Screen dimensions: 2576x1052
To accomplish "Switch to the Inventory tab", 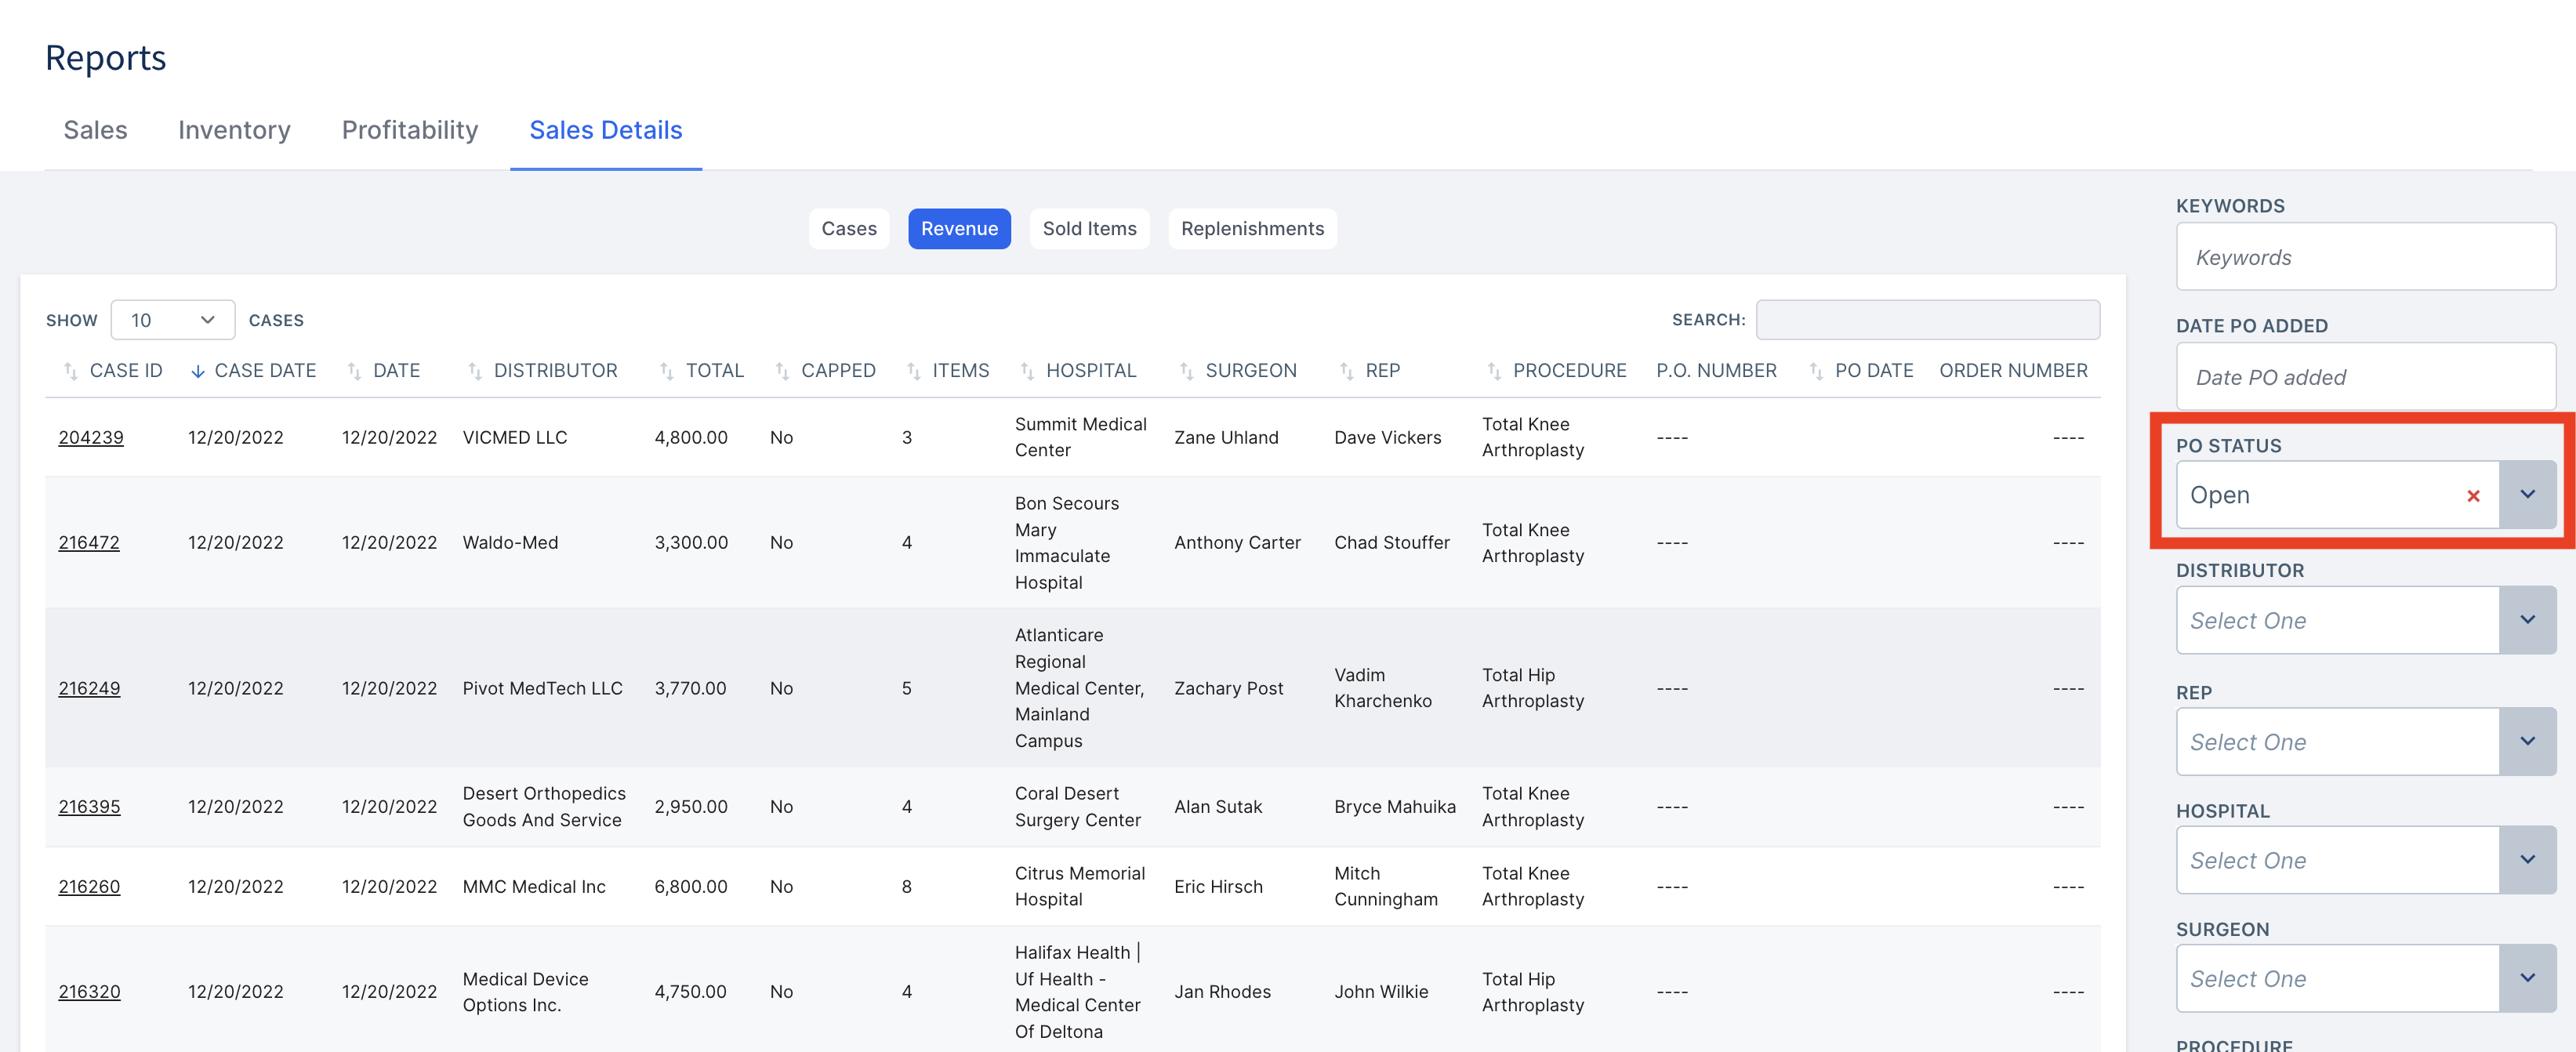I will pos(234,130).
